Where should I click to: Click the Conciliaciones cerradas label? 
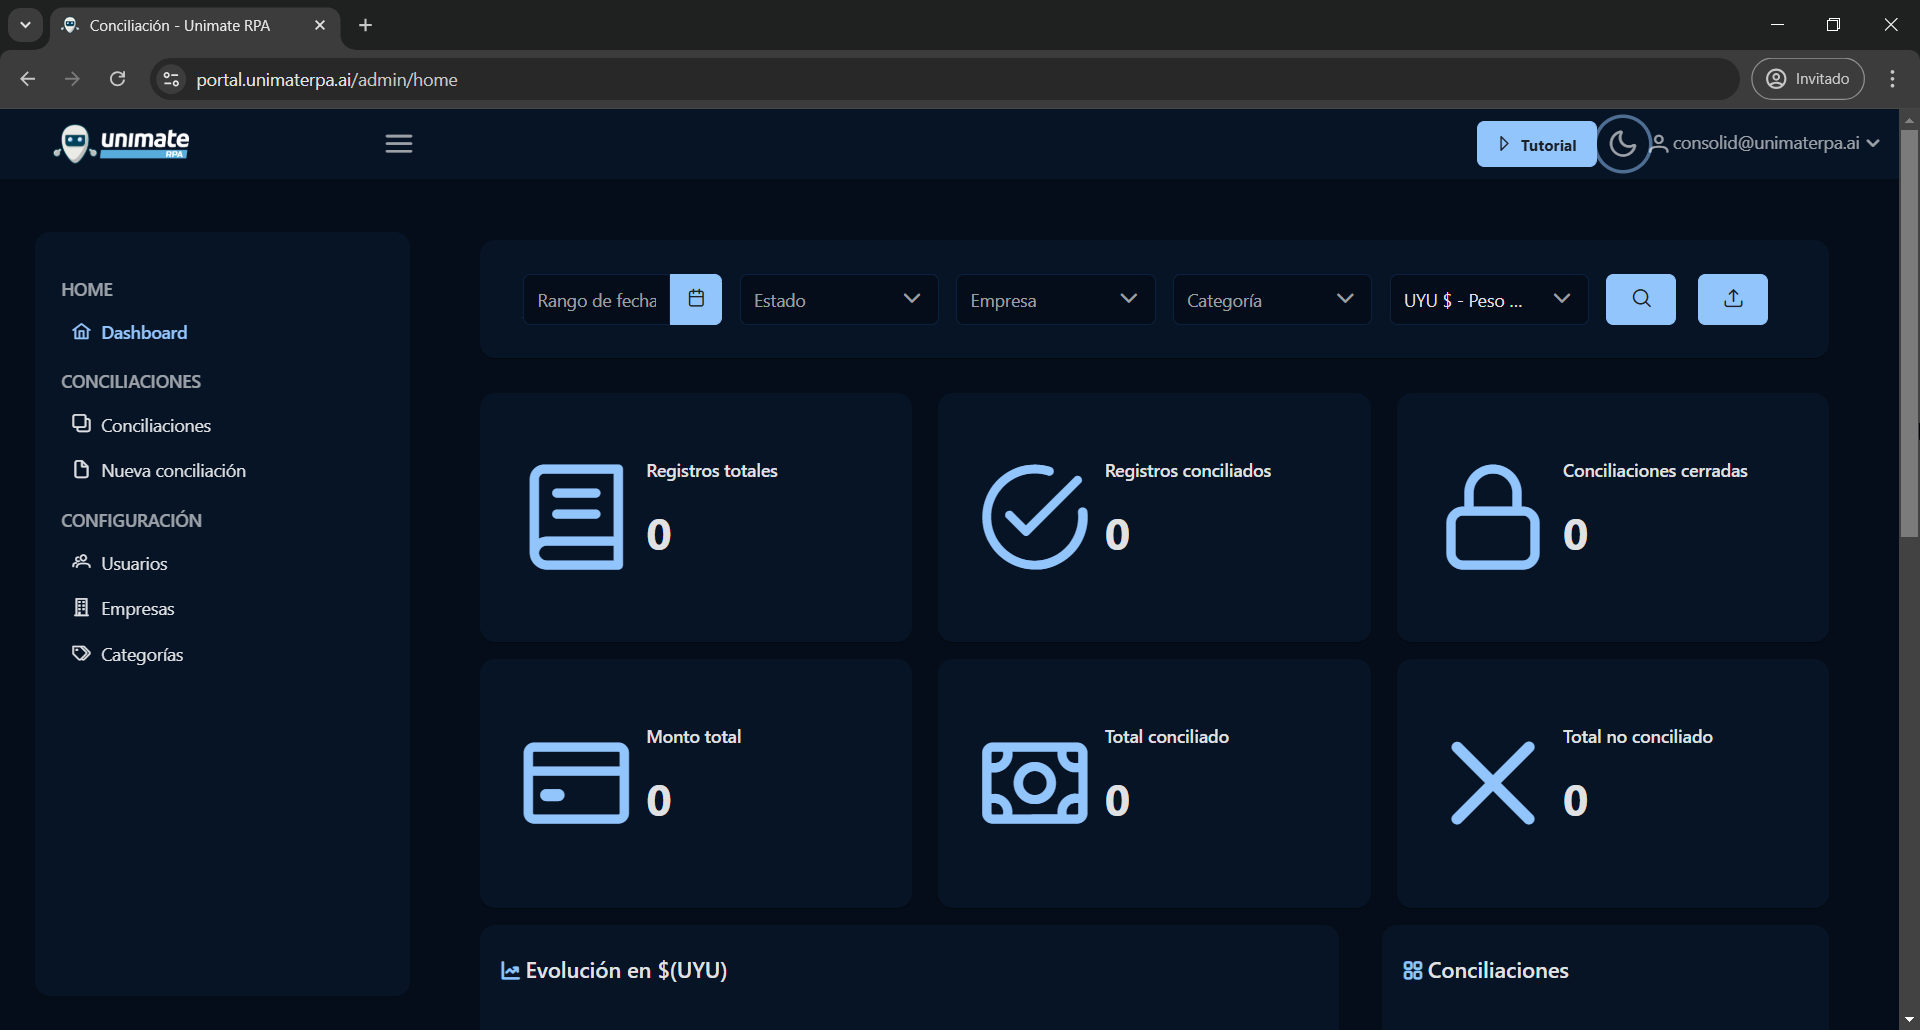point(1655,471)
